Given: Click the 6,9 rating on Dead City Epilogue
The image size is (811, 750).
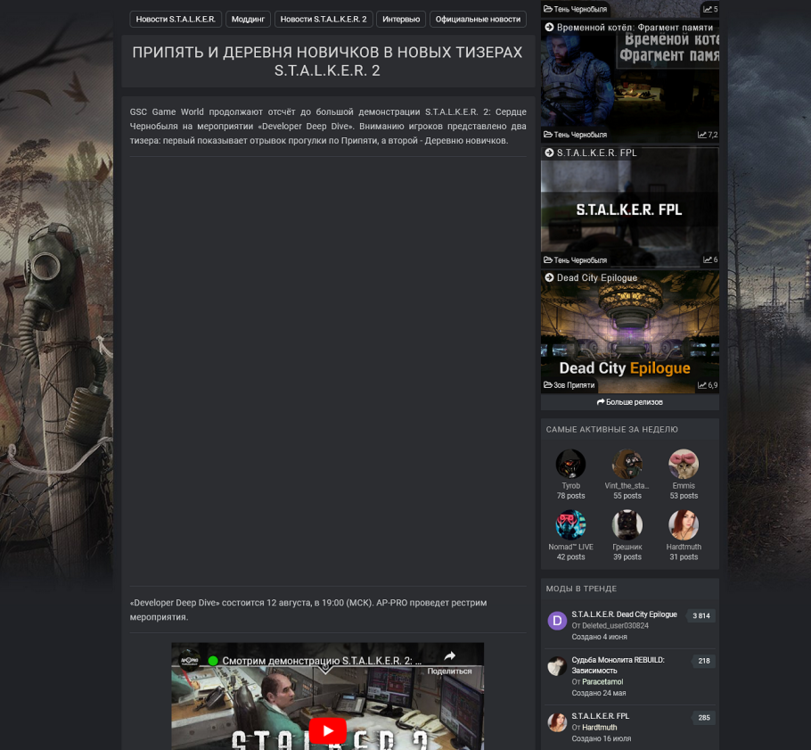Looking at the screenshot, I should coord(708,385).
